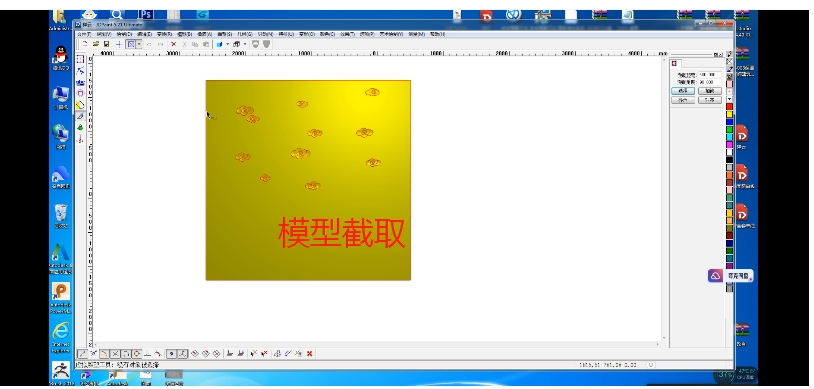Click the upper-right button in right panel
The width and height of the screenshot is (814, 389).
coord(710,91)
